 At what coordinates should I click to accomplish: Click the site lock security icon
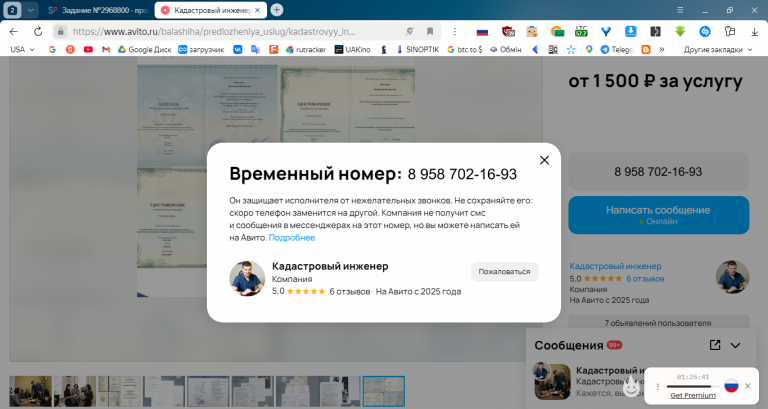60,31
